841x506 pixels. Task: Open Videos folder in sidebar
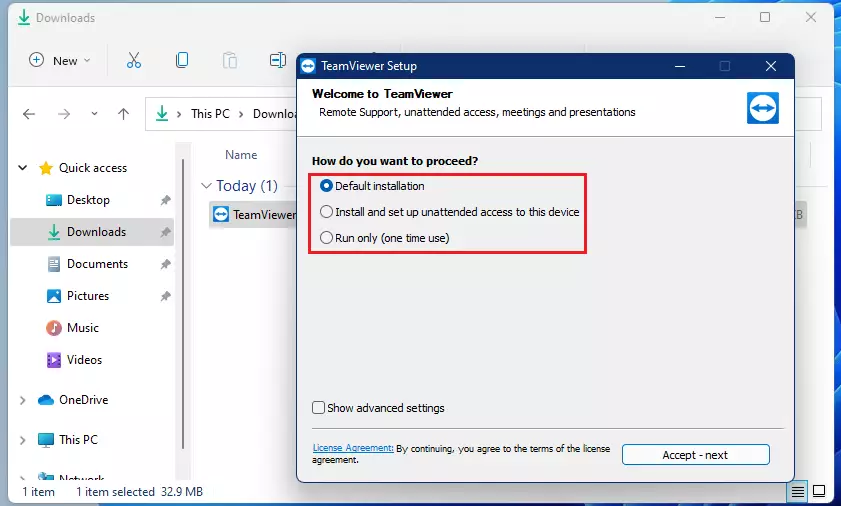pyautogui.click(x=84, y=360)
